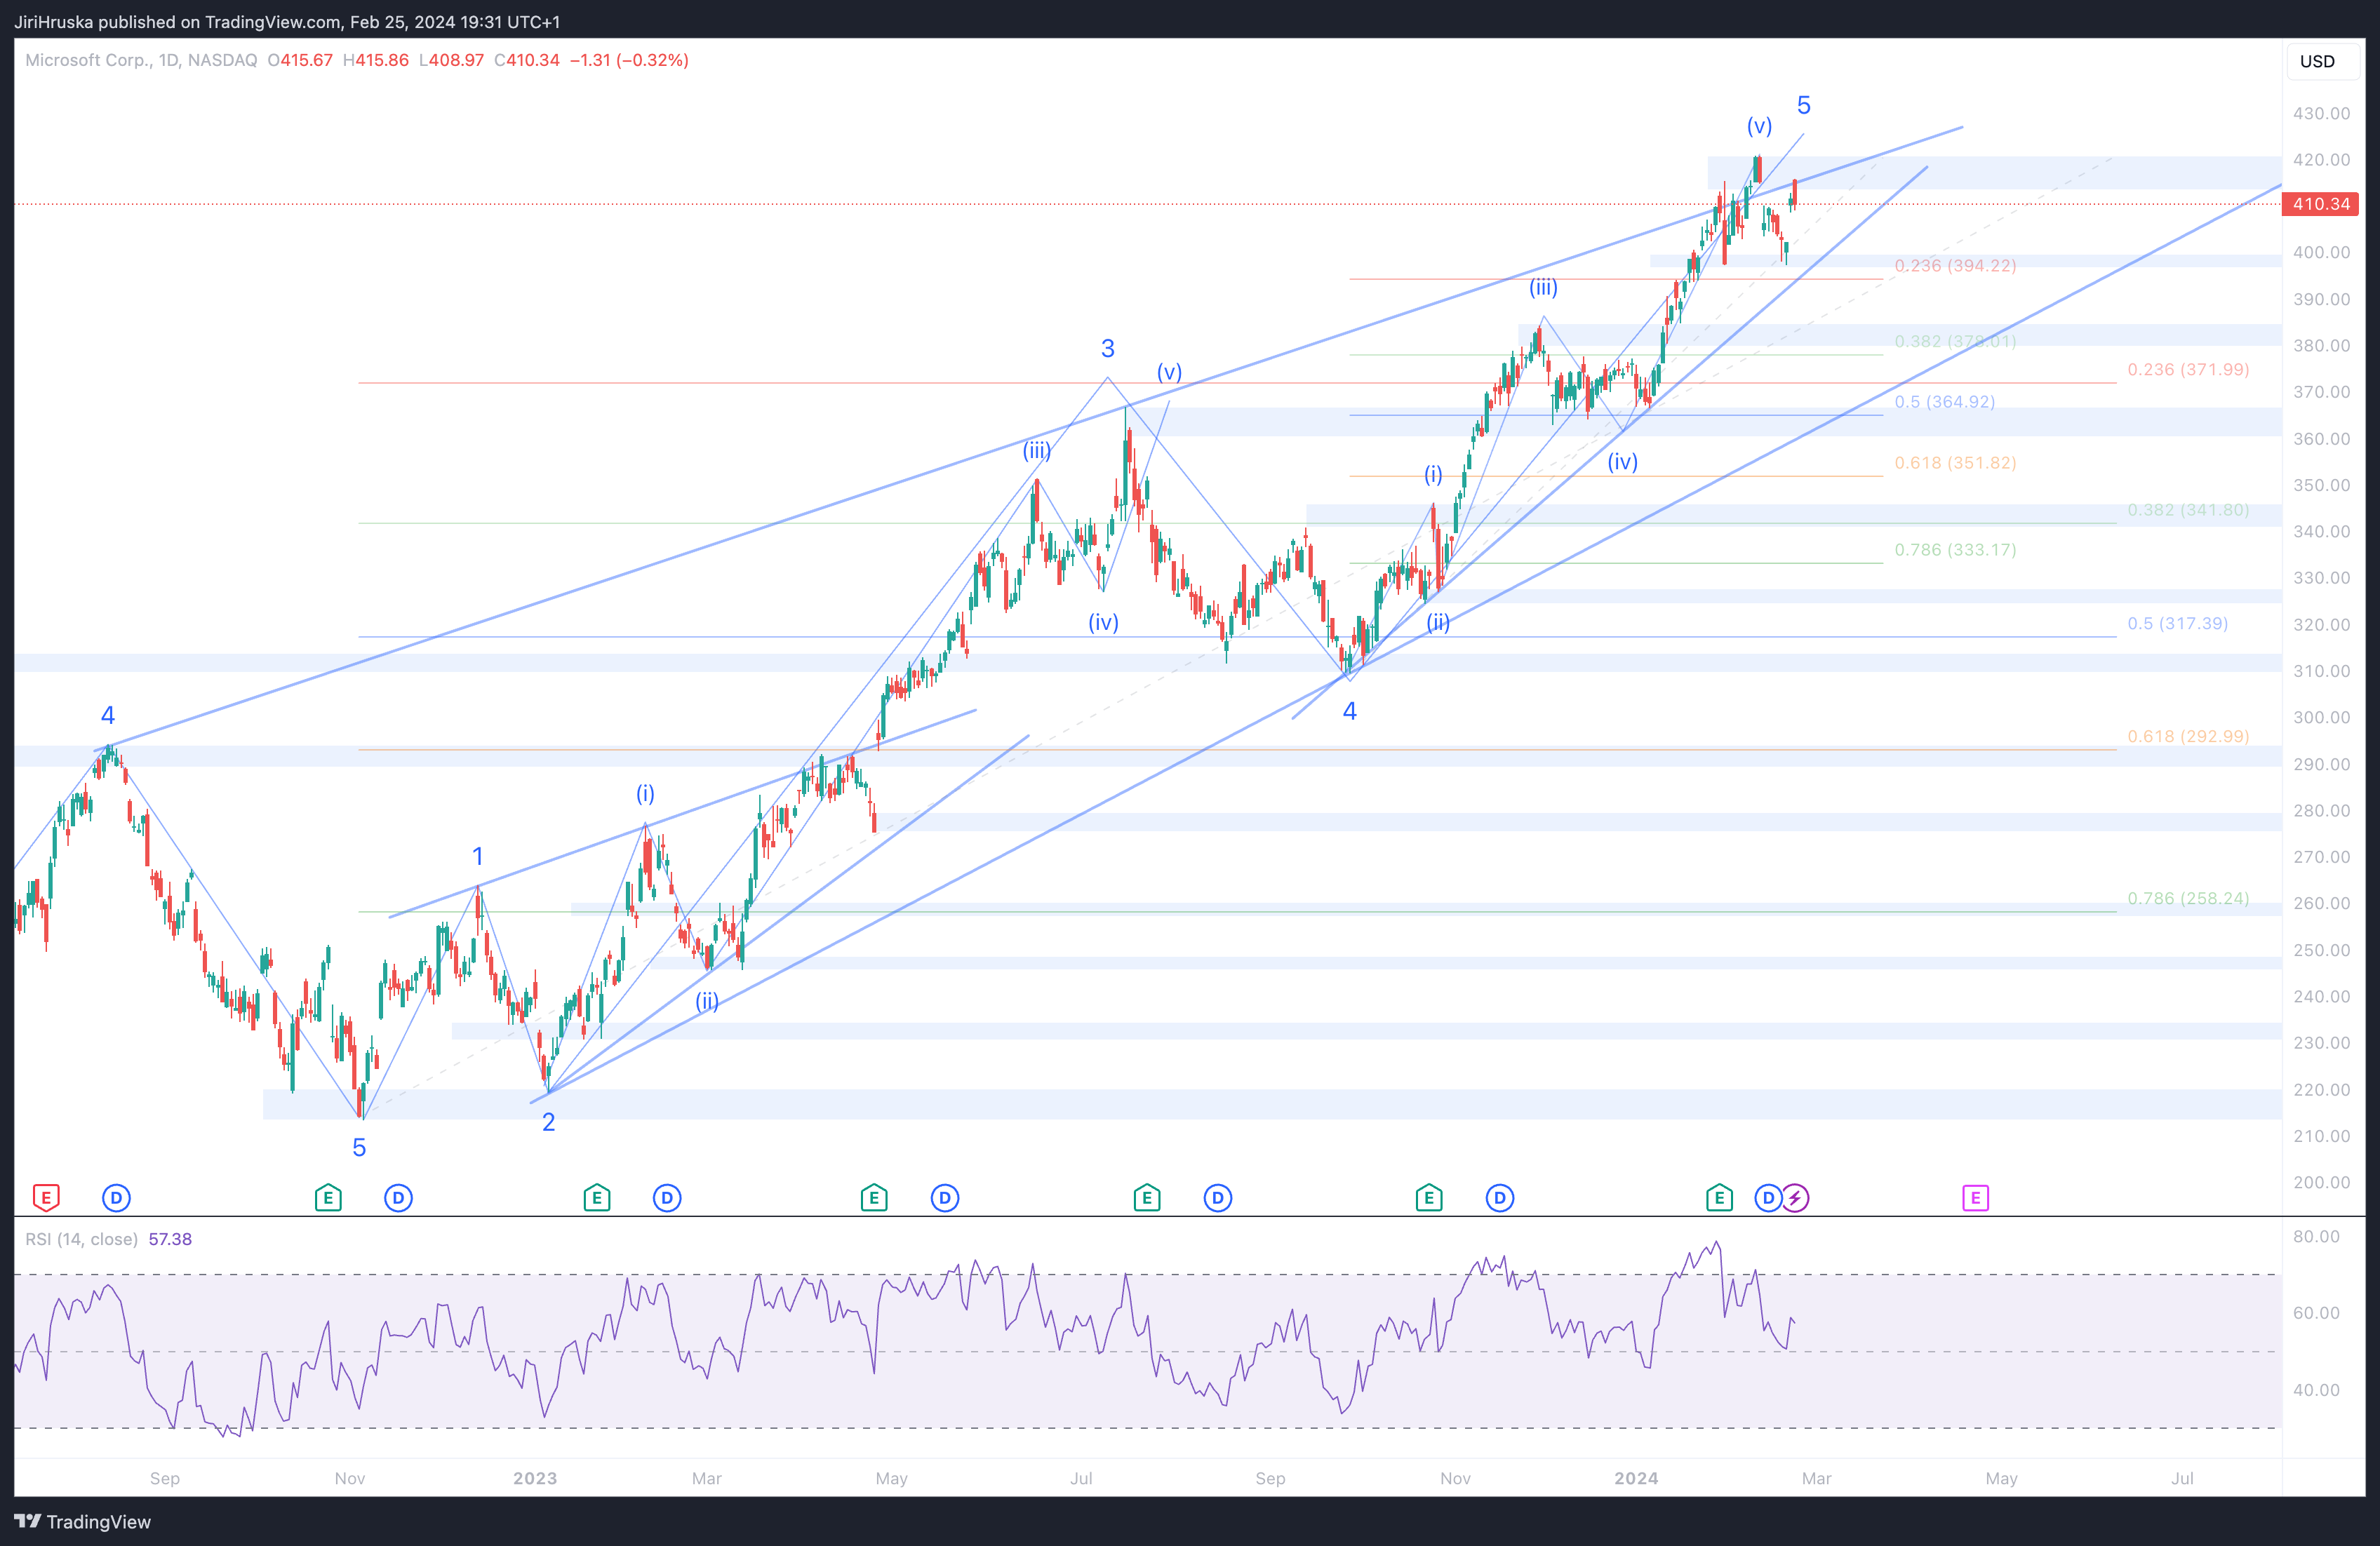Select the 0.5 (364.92) Fibonacci label

click(1944, 401)
